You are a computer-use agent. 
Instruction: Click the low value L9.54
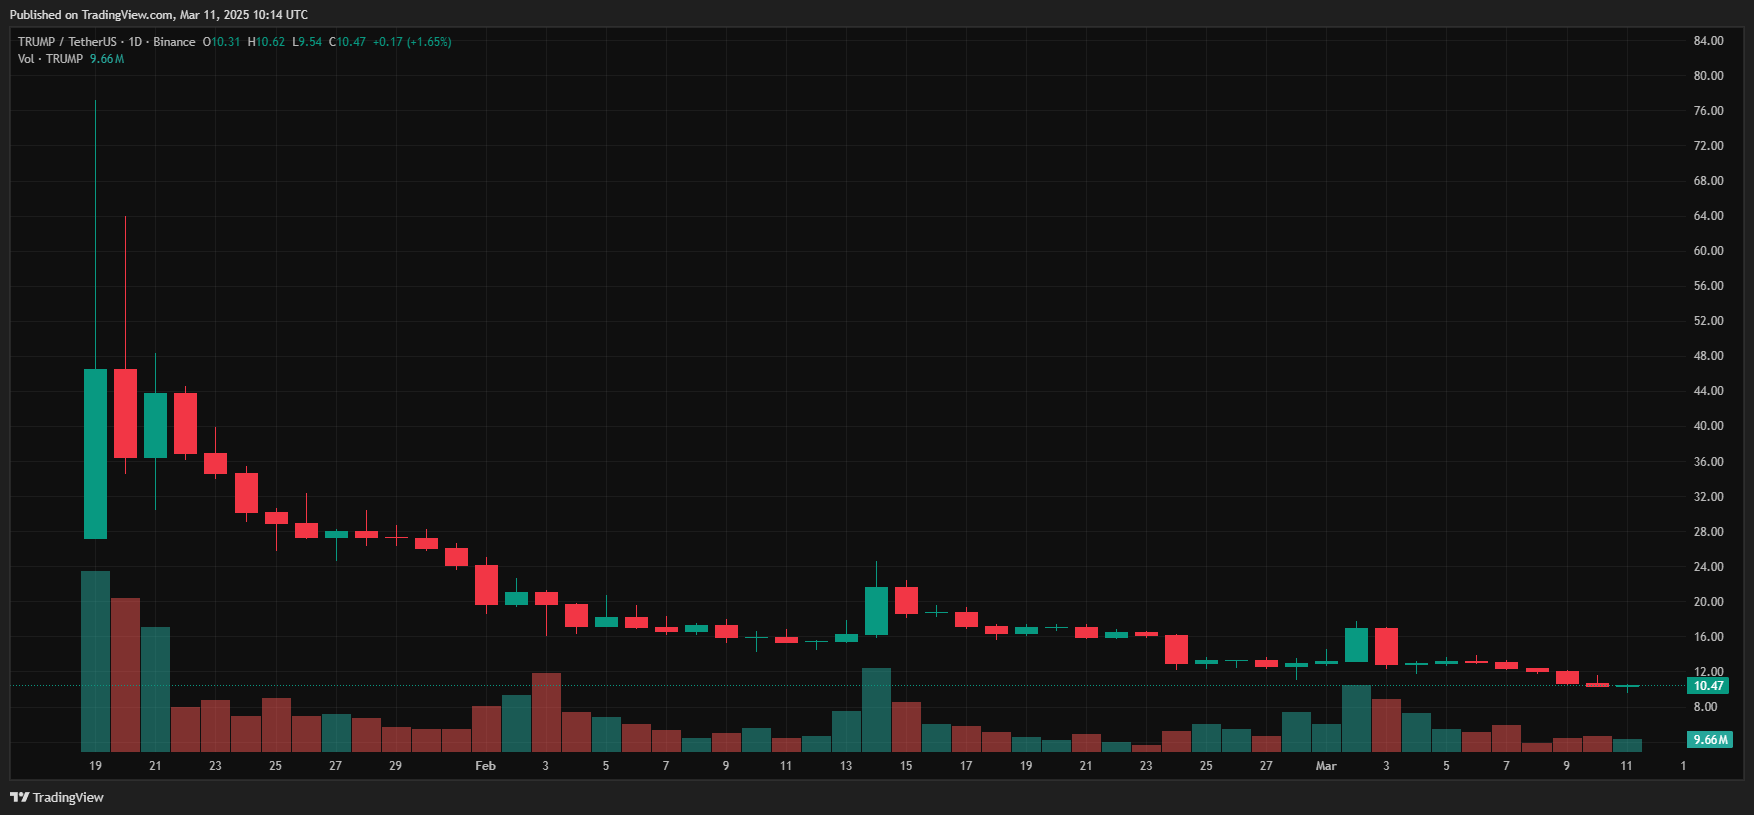307,42
